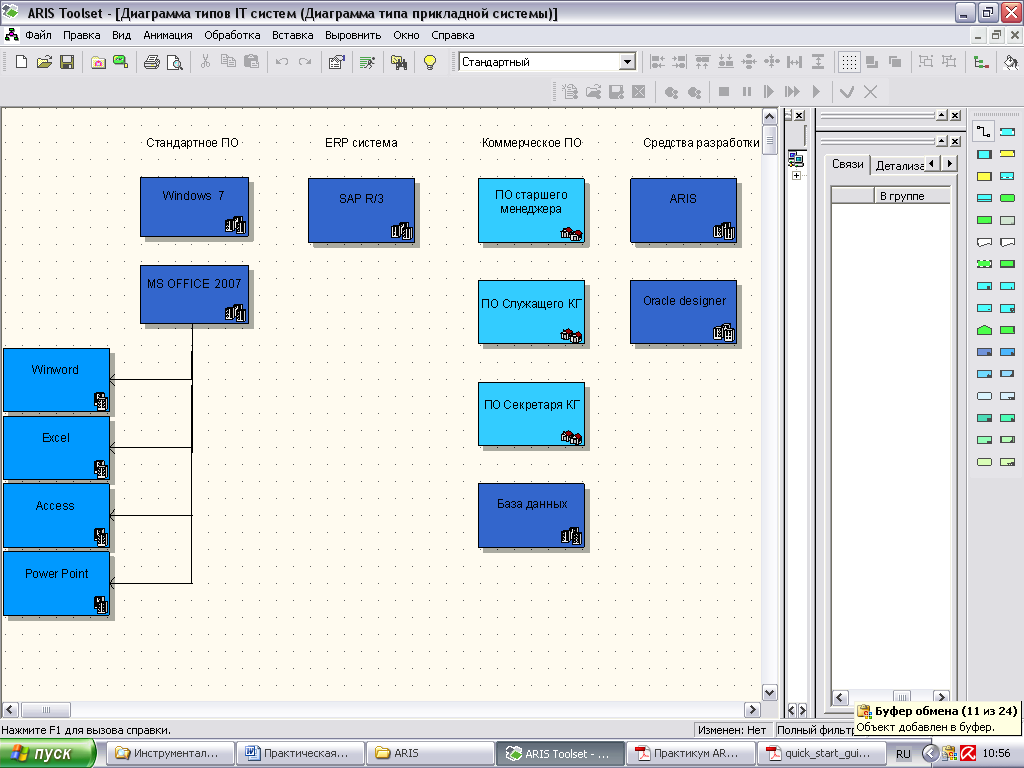Toggle the grid display toolbar button
This screenshot has height=768, width=1024.
point(849,62)
